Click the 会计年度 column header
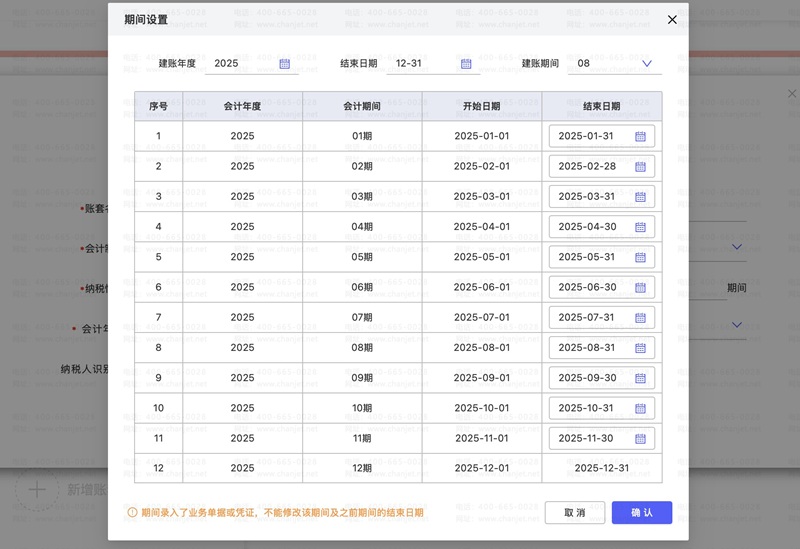 click(x=242, y=106)
